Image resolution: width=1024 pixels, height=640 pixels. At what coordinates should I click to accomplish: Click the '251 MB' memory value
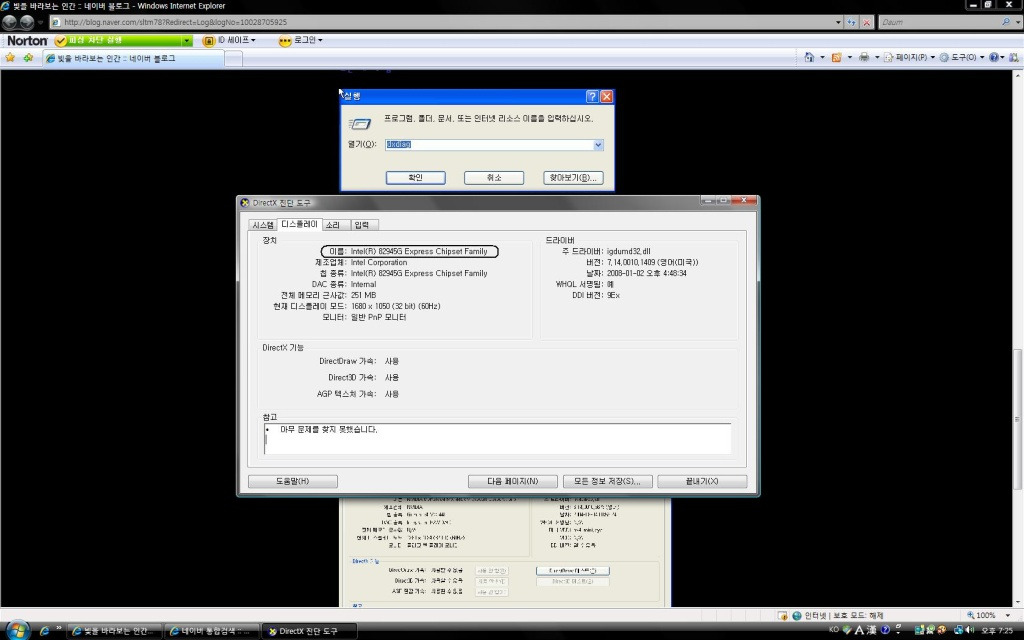pyautogui.click(x=363, y=295)
